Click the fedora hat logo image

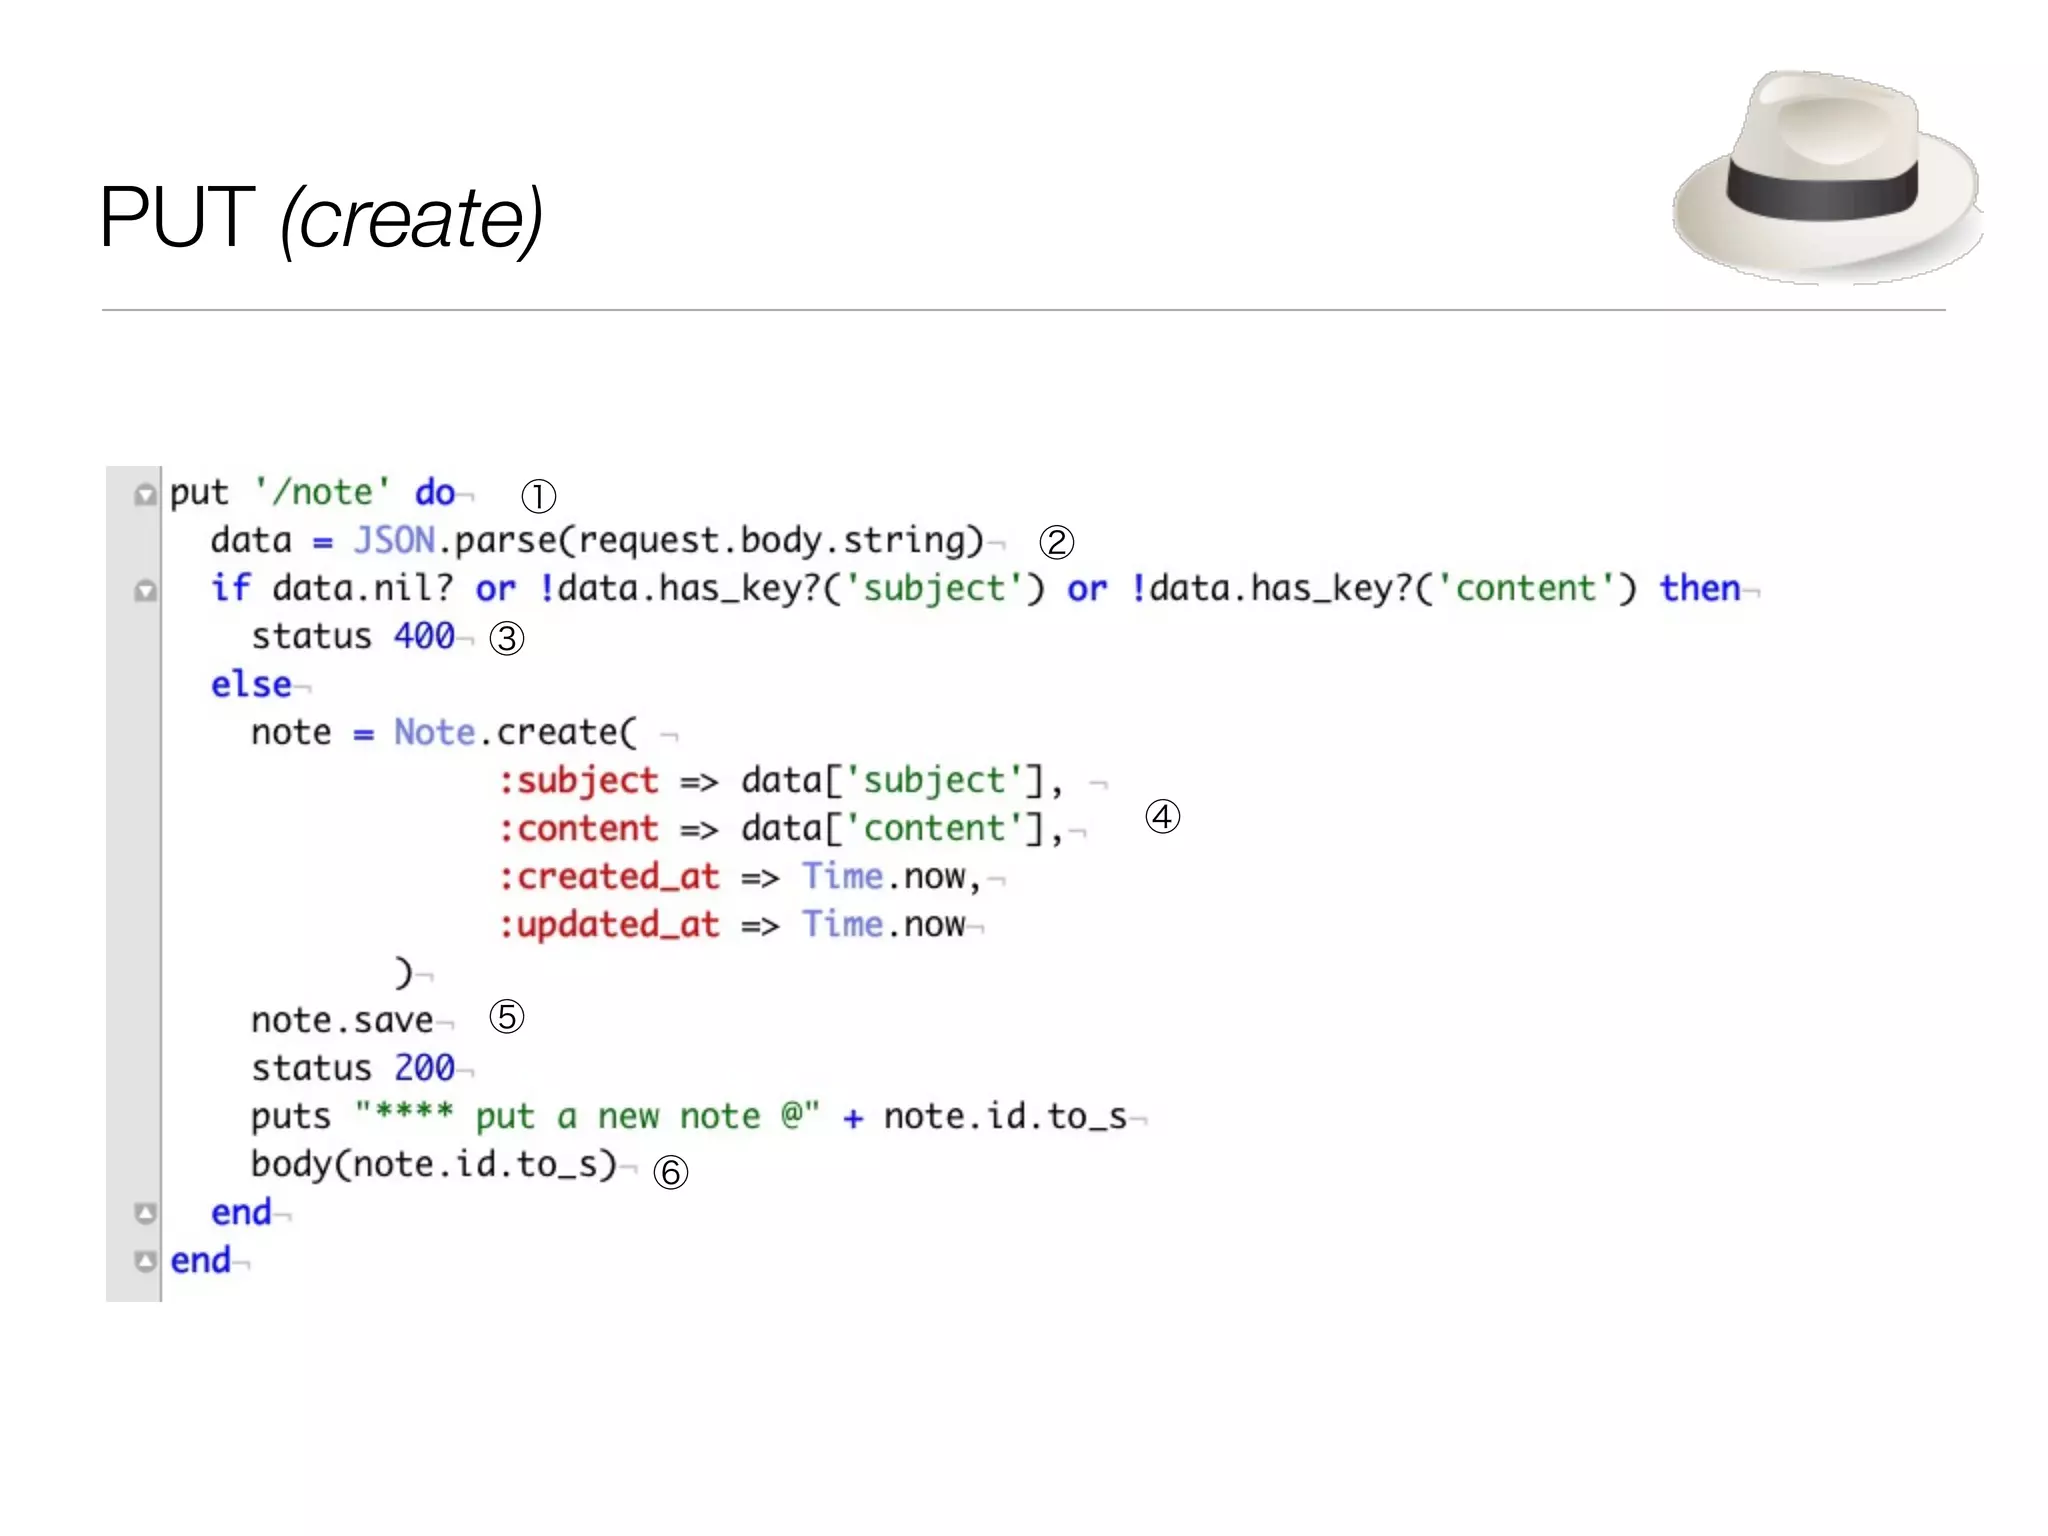tap(1828, 178)
